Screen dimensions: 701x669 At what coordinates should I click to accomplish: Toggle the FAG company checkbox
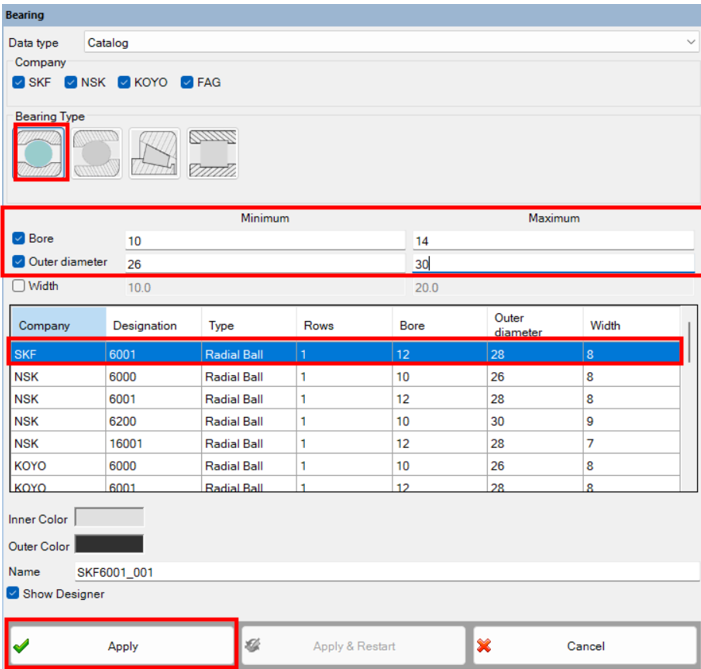[x=187, y=82]
